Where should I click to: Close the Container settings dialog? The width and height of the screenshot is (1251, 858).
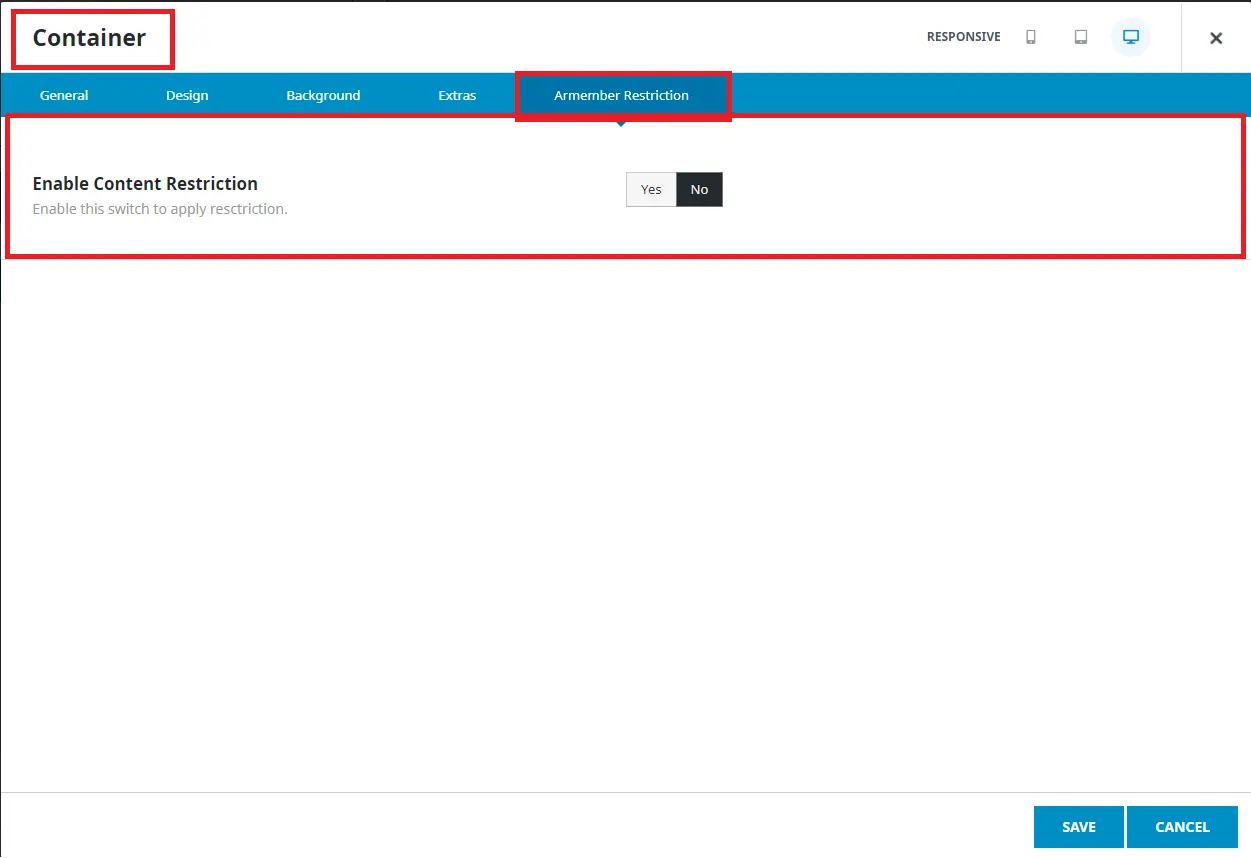pyautogui.click(x=1216, y=38)
